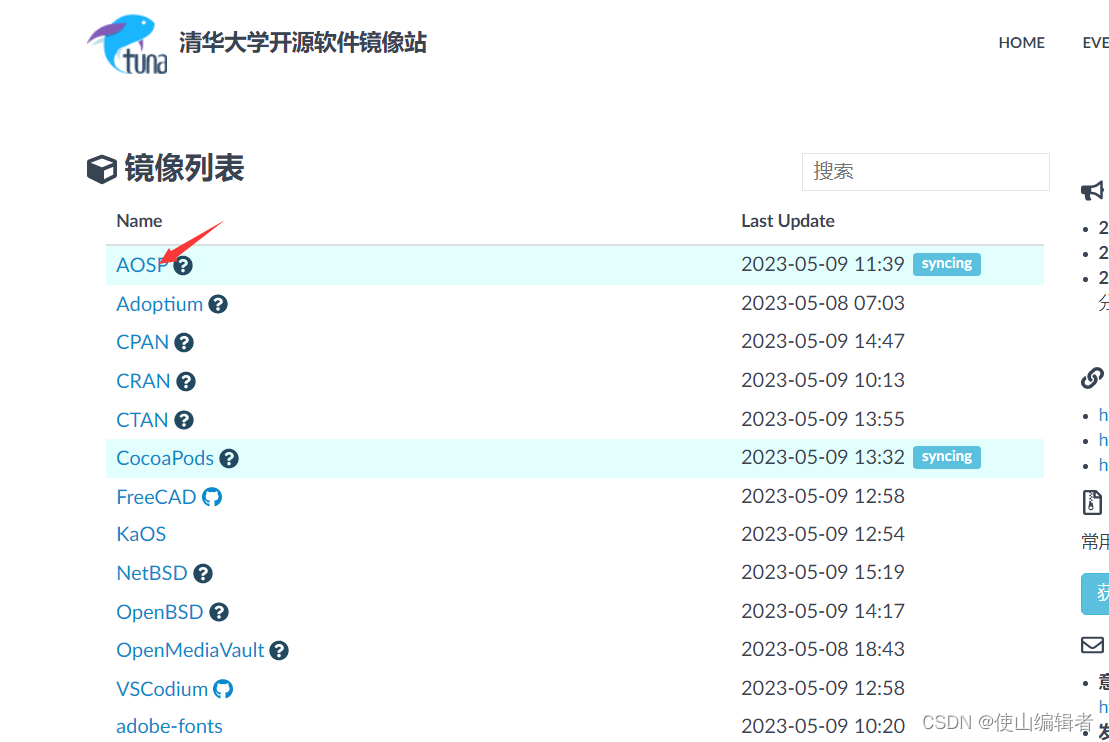1109x742 pixels.
Task: Click the envelope contact icon
Action: [x=1092, y=645]
